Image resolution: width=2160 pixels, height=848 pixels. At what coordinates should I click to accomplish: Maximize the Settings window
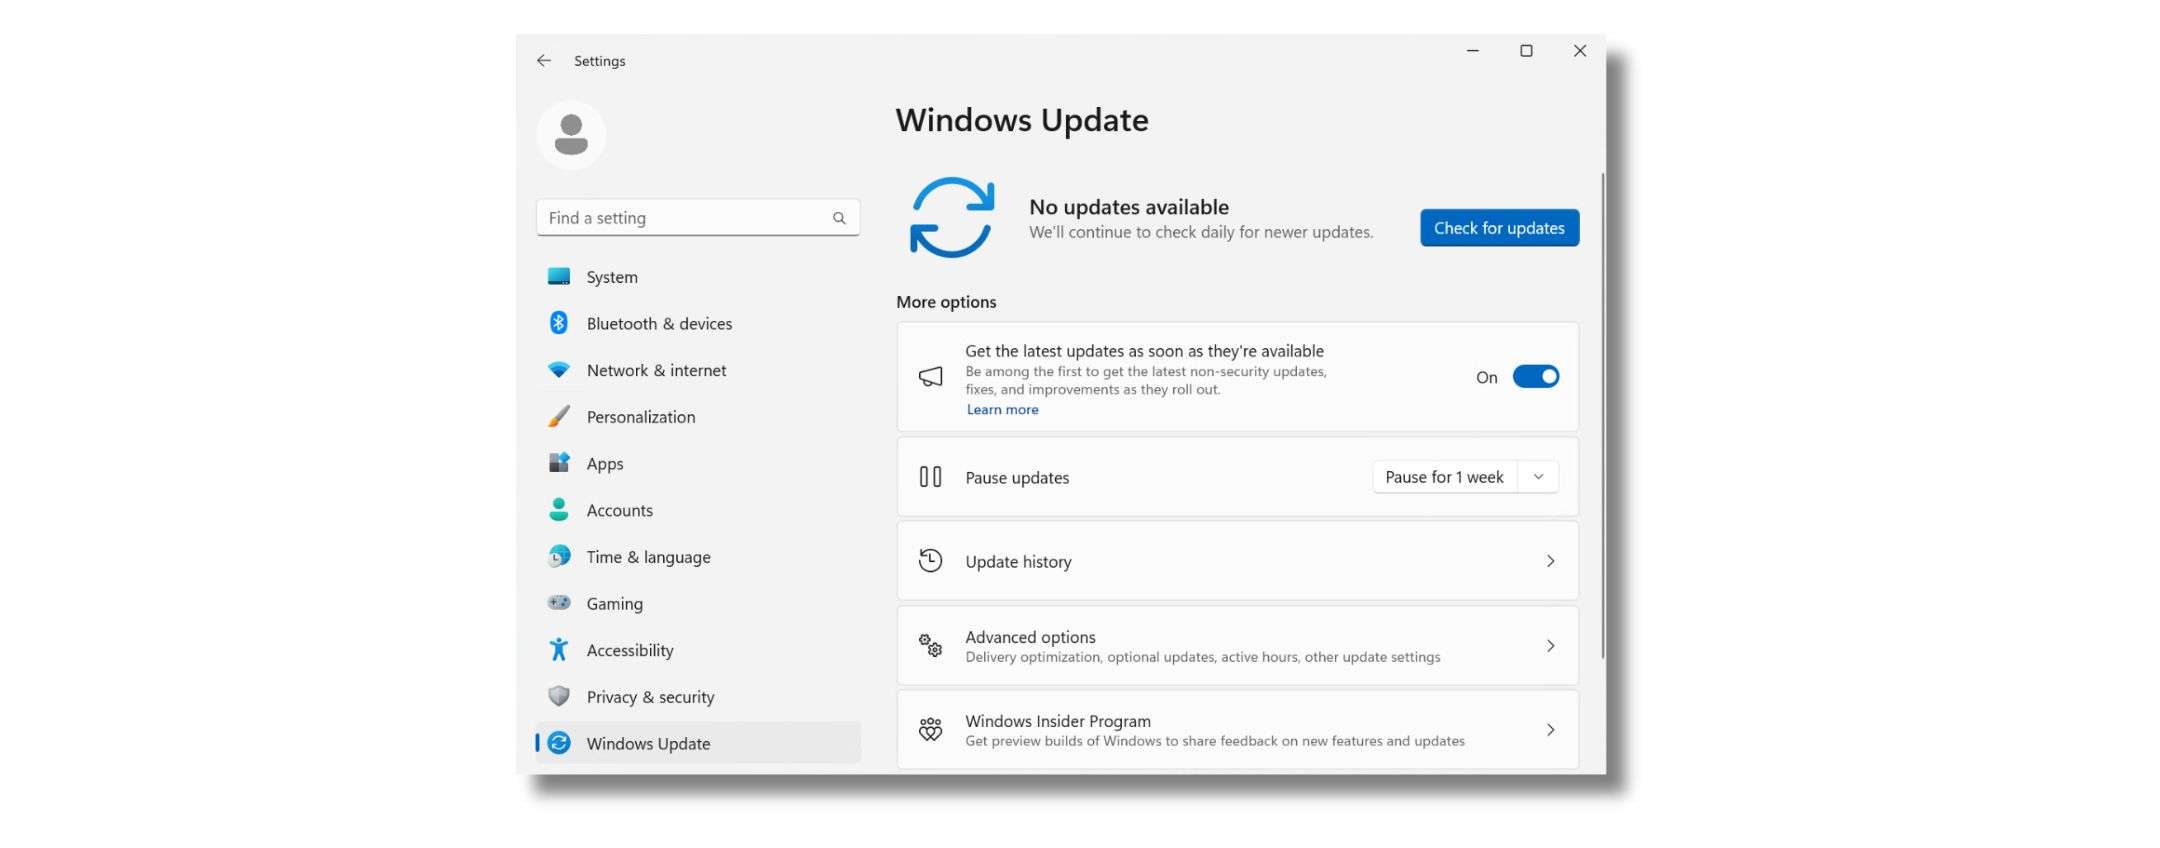tap(1526, 51)
